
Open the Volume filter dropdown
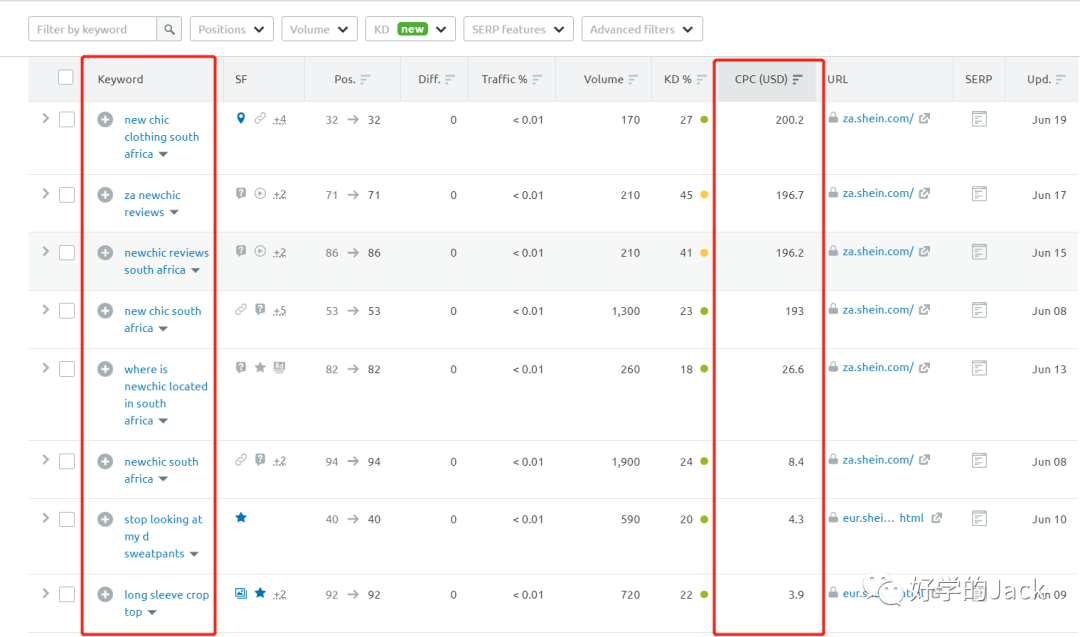[x=319, y=29]
